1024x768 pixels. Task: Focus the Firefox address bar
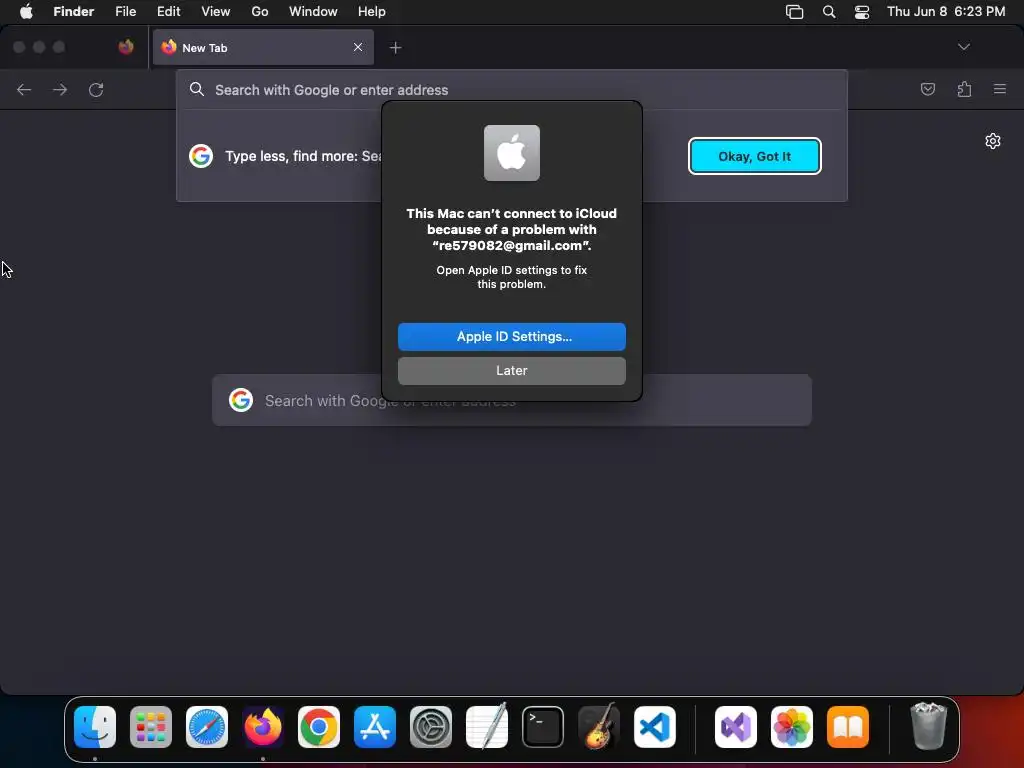tap(511, 89)
